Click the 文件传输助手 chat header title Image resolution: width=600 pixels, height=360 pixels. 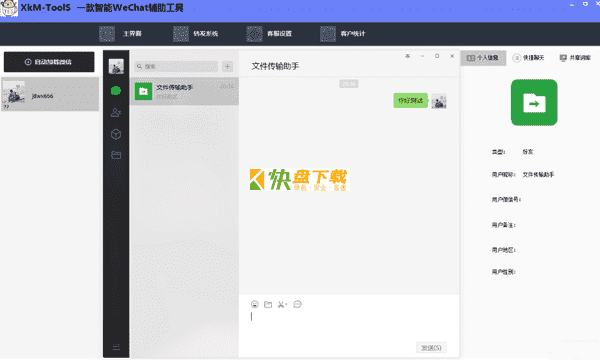tap(275, 66)
